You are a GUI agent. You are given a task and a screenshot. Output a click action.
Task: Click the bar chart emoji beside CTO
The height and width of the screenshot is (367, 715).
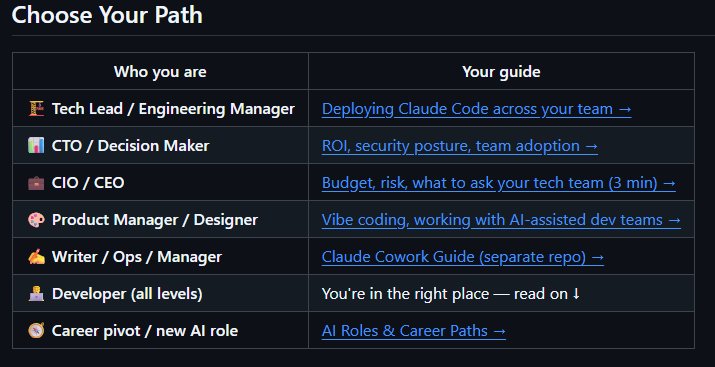coord(36,146)
